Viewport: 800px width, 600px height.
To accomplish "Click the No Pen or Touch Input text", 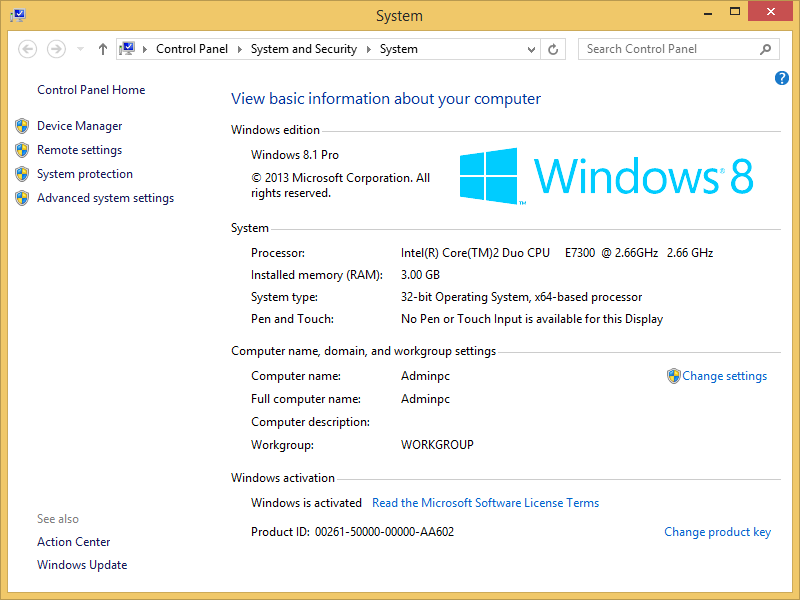I will point(532,319).
